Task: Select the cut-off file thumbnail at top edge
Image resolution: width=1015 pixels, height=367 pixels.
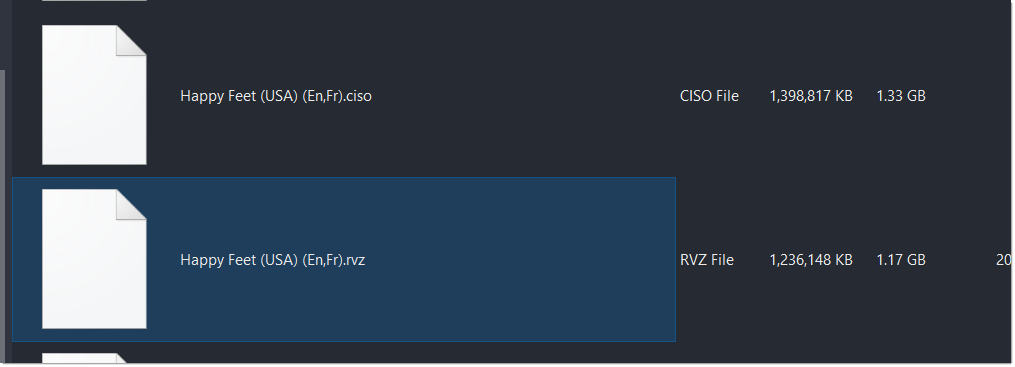Action: (x=94, y=1)
